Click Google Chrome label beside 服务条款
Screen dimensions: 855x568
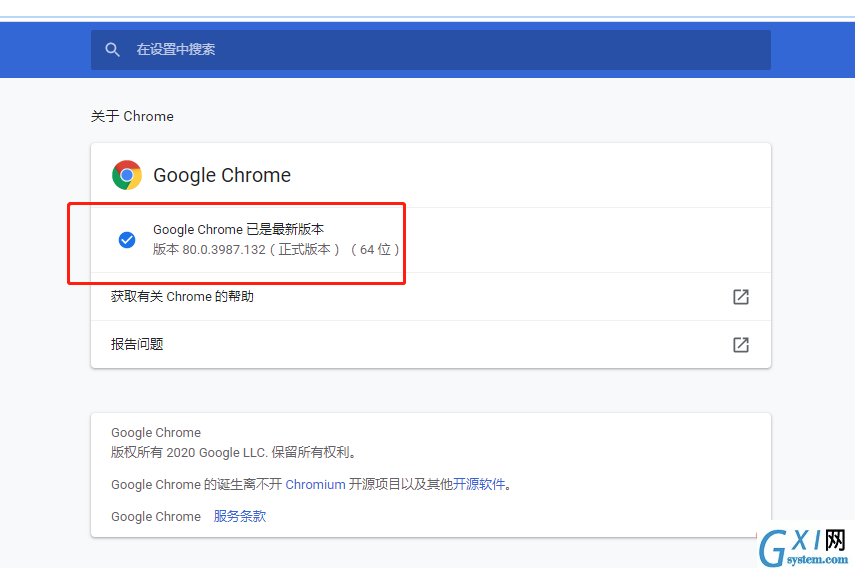point(156,516)
